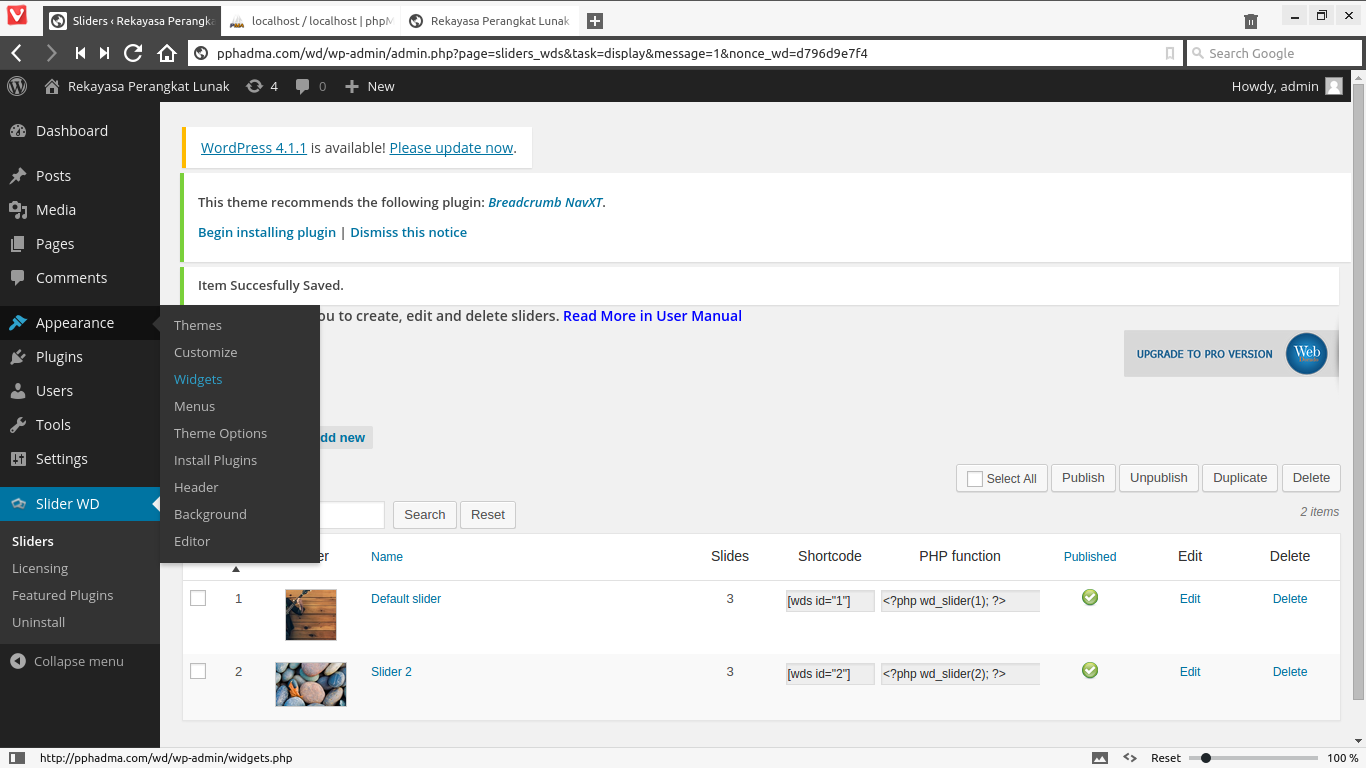
Task: Open the closed tabs trash icon
Action: [x=1250, y=21]
